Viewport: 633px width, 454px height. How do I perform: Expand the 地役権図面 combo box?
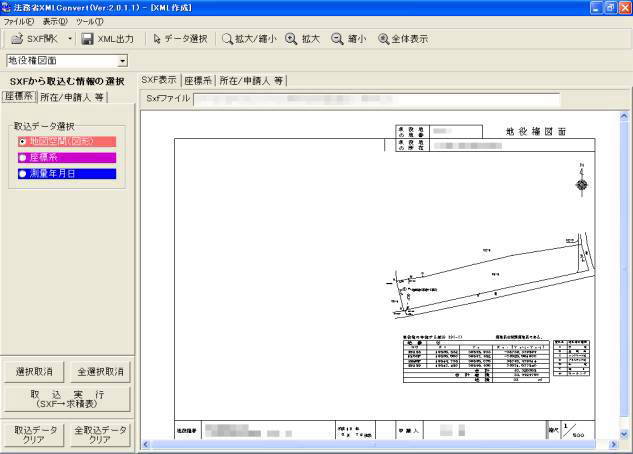[136, 61]
